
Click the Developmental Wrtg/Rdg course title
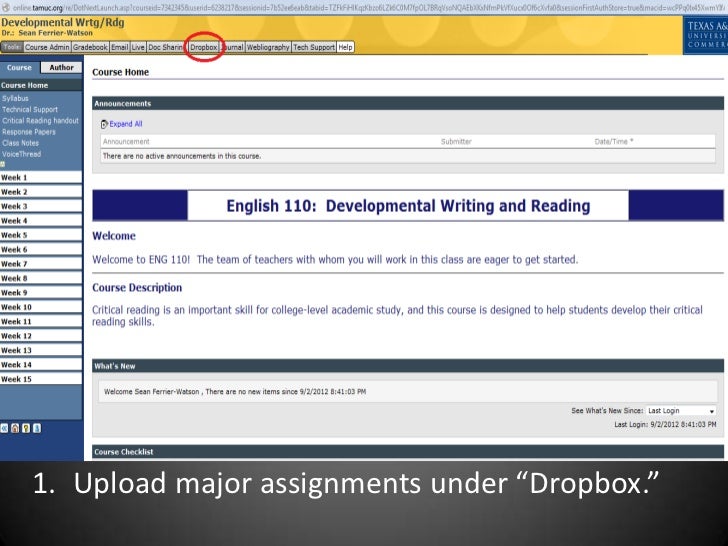point(63,23)
